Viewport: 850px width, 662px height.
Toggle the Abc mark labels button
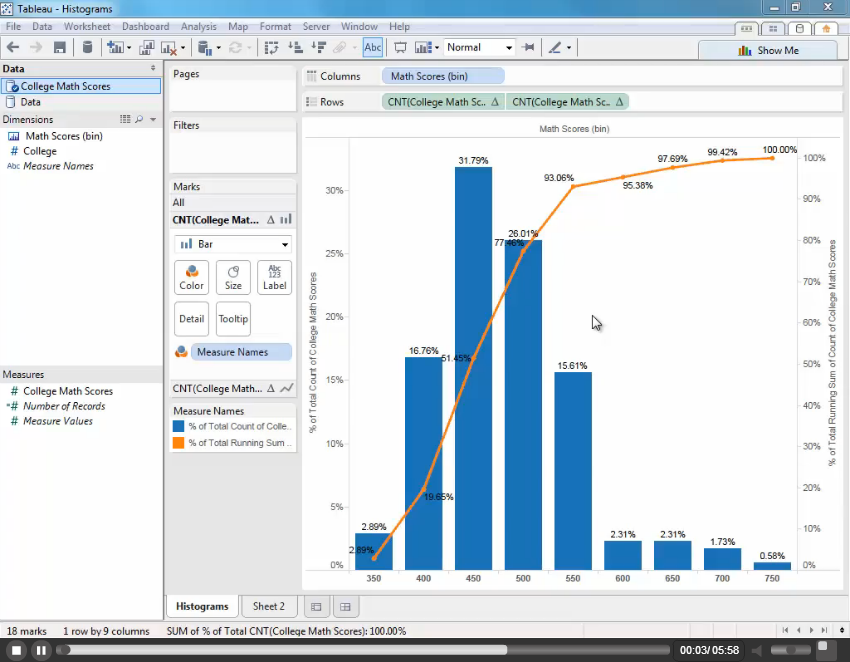coord(372,47)
